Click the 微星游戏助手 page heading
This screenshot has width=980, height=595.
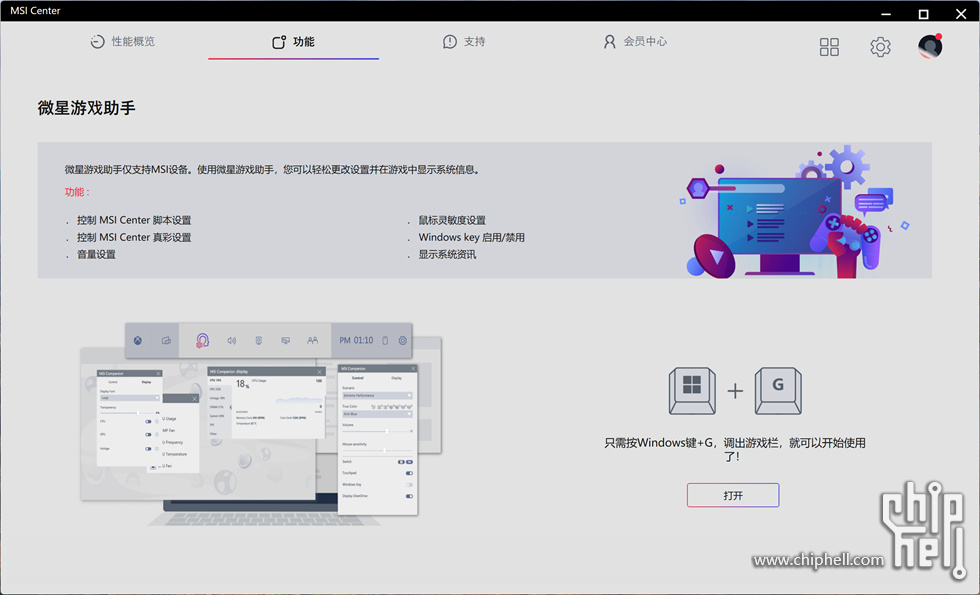click(86, 108)
